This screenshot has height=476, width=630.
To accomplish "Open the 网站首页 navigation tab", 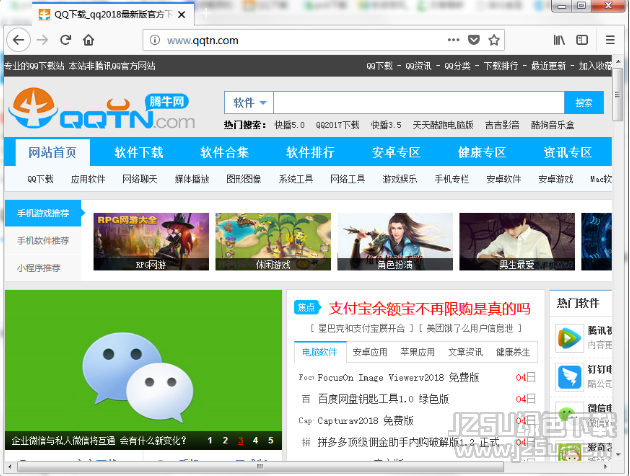I will coord(52,152).
